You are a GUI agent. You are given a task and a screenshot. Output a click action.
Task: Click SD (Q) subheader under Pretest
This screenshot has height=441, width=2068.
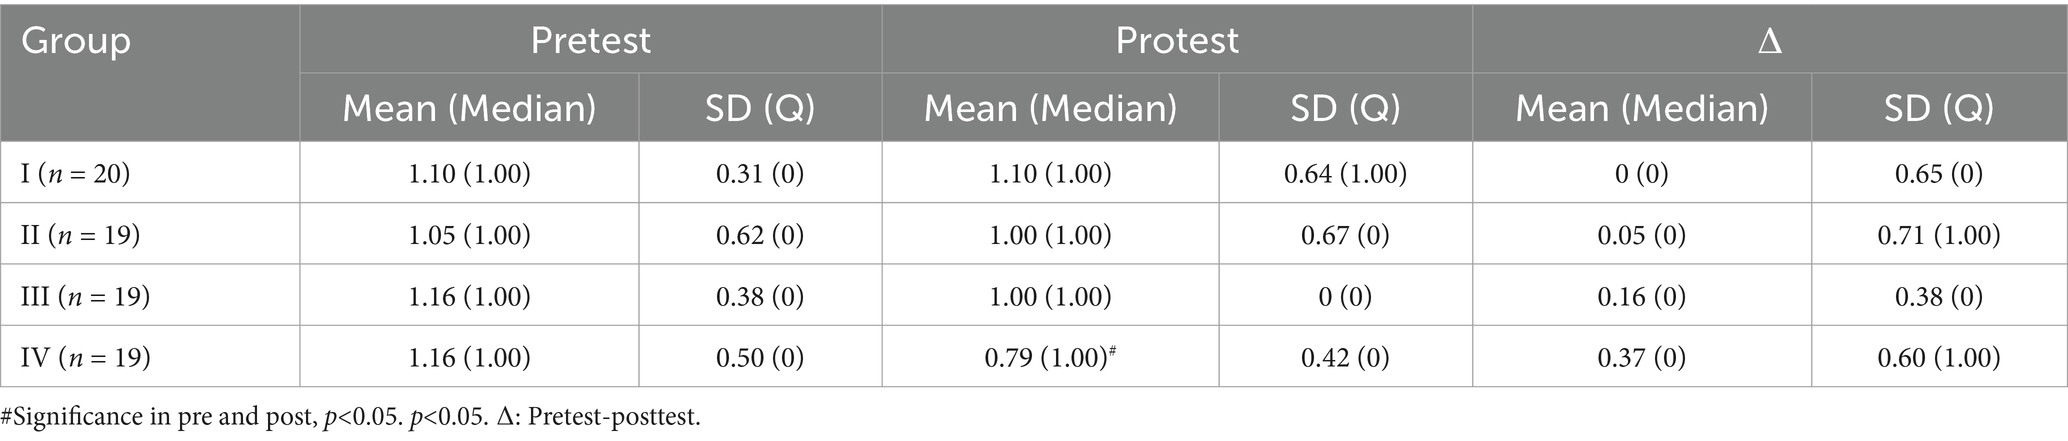760,107
